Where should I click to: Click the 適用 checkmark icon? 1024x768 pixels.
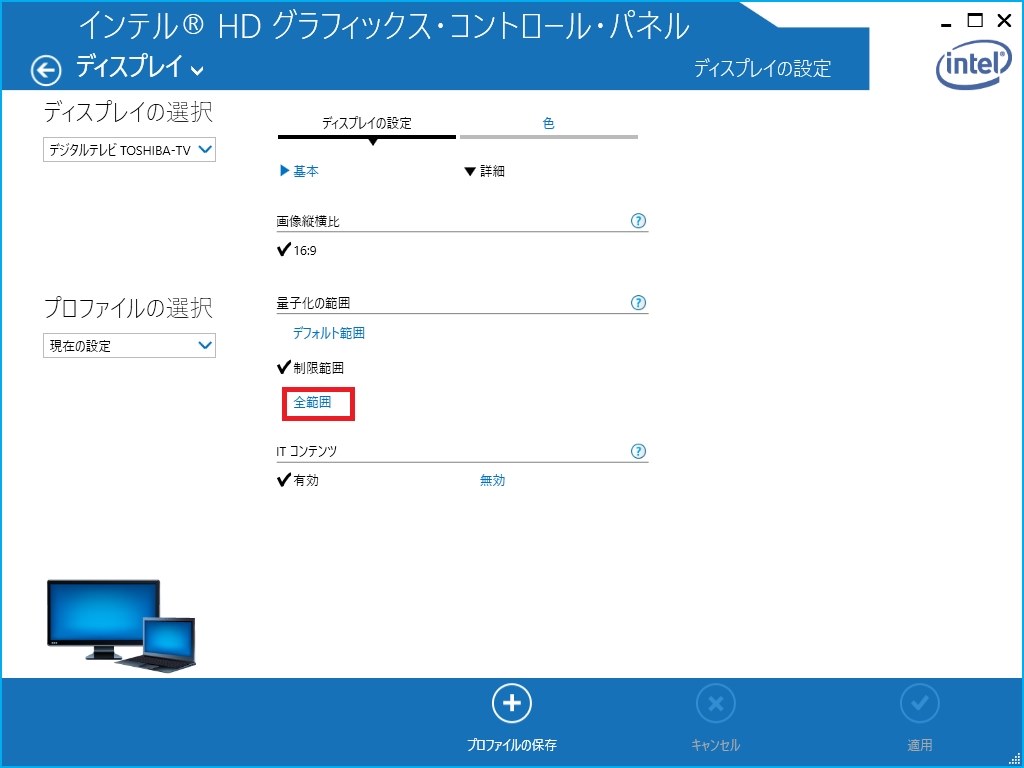920,703
